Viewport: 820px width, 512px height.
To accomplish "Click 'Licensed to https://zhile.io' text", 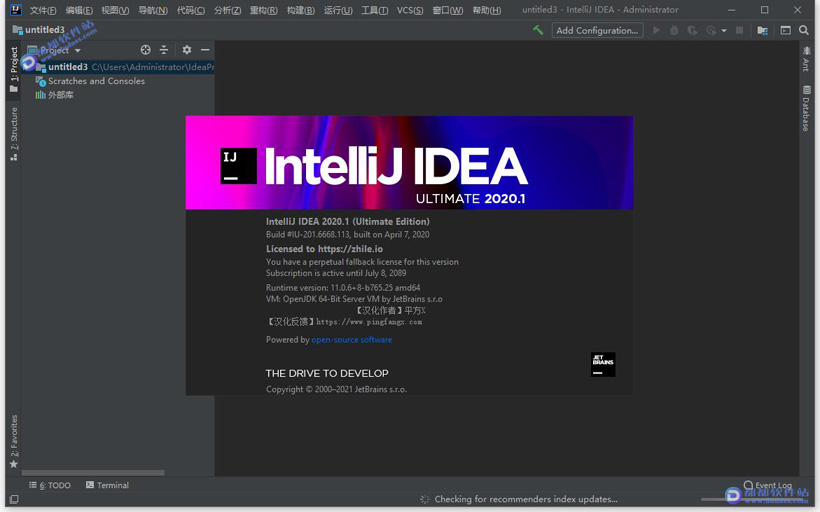I will pos(324,249).
